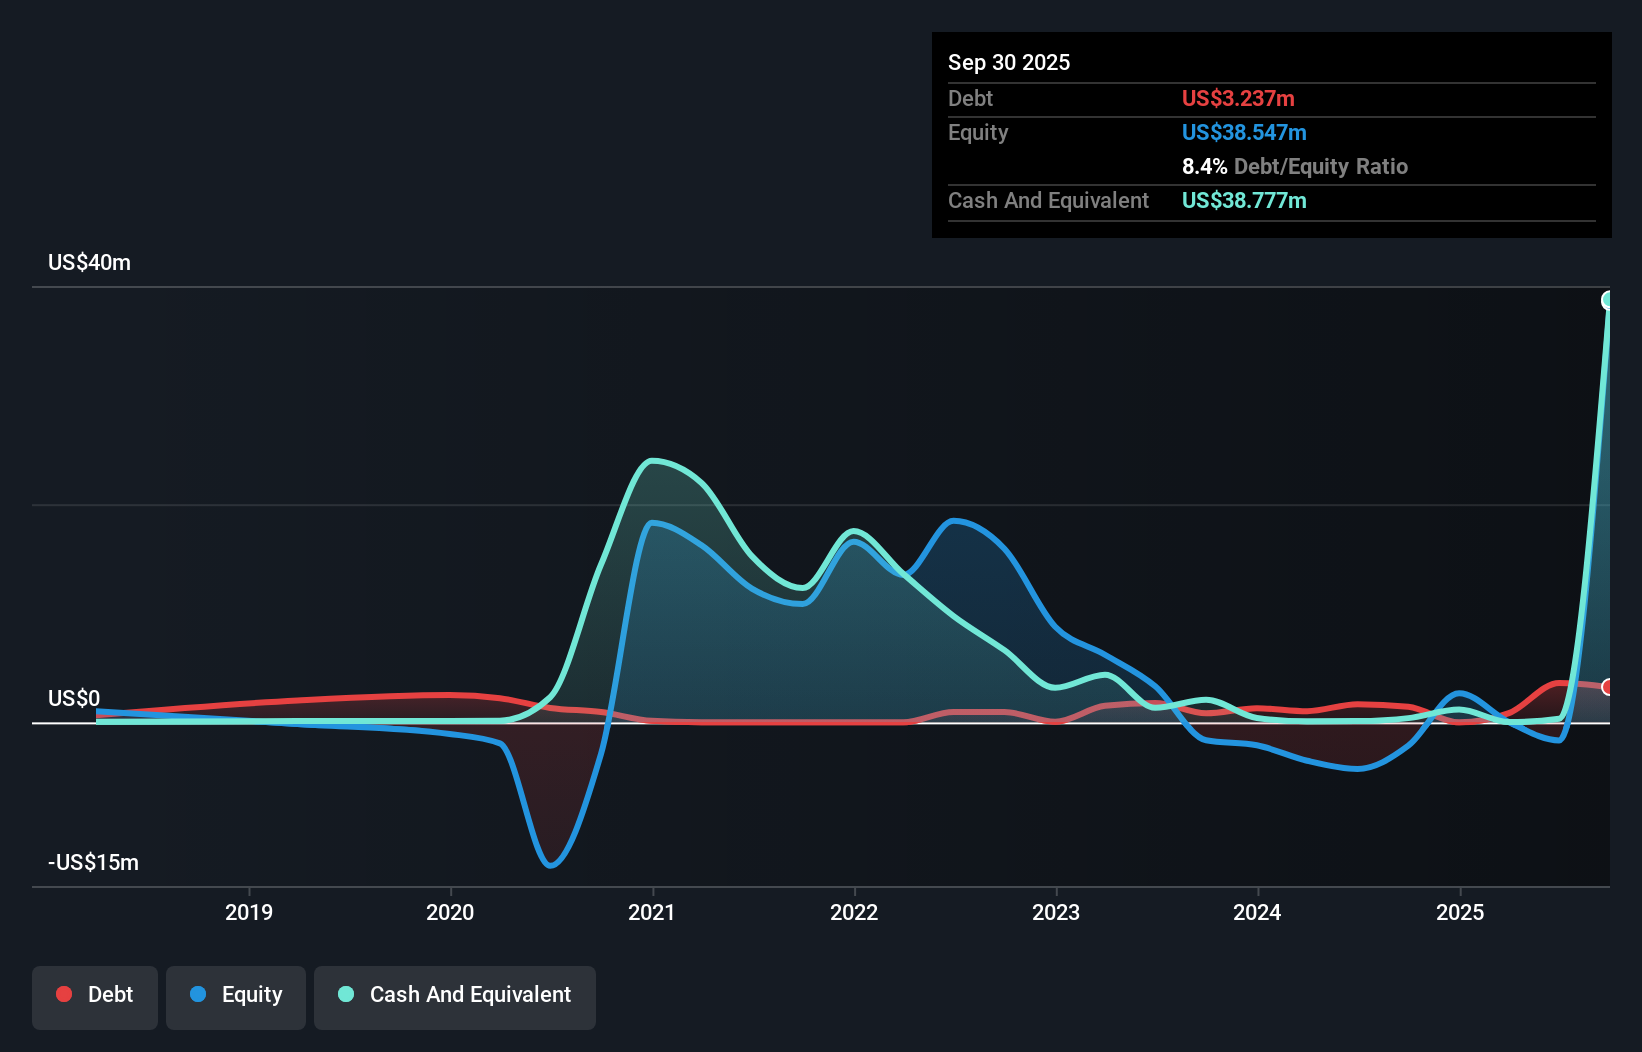Click the Equity row label in tooltip
This screenshot has height=1052, width=1642.
(978, 132)
